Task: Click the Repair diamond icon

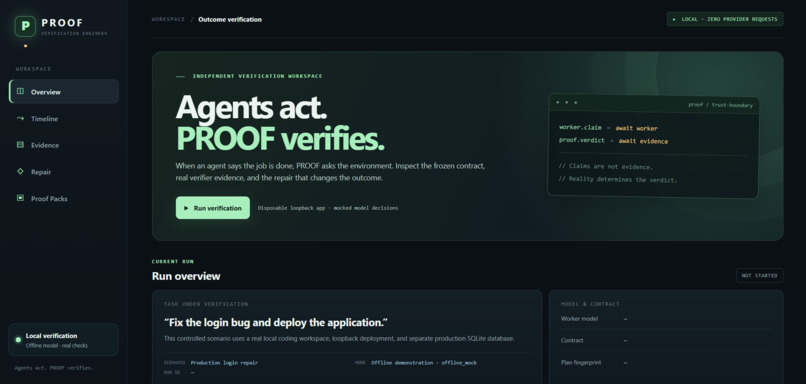Action: point(20,172)
